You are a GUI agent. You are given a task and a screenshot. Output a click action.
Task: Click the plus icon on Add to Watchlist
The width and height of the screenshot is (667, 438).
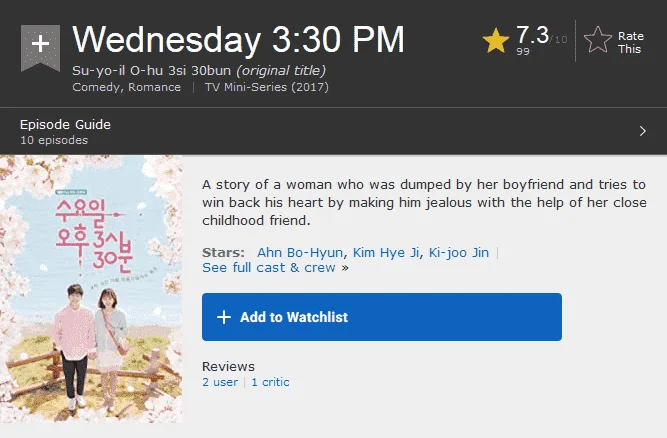click(224, 317)
